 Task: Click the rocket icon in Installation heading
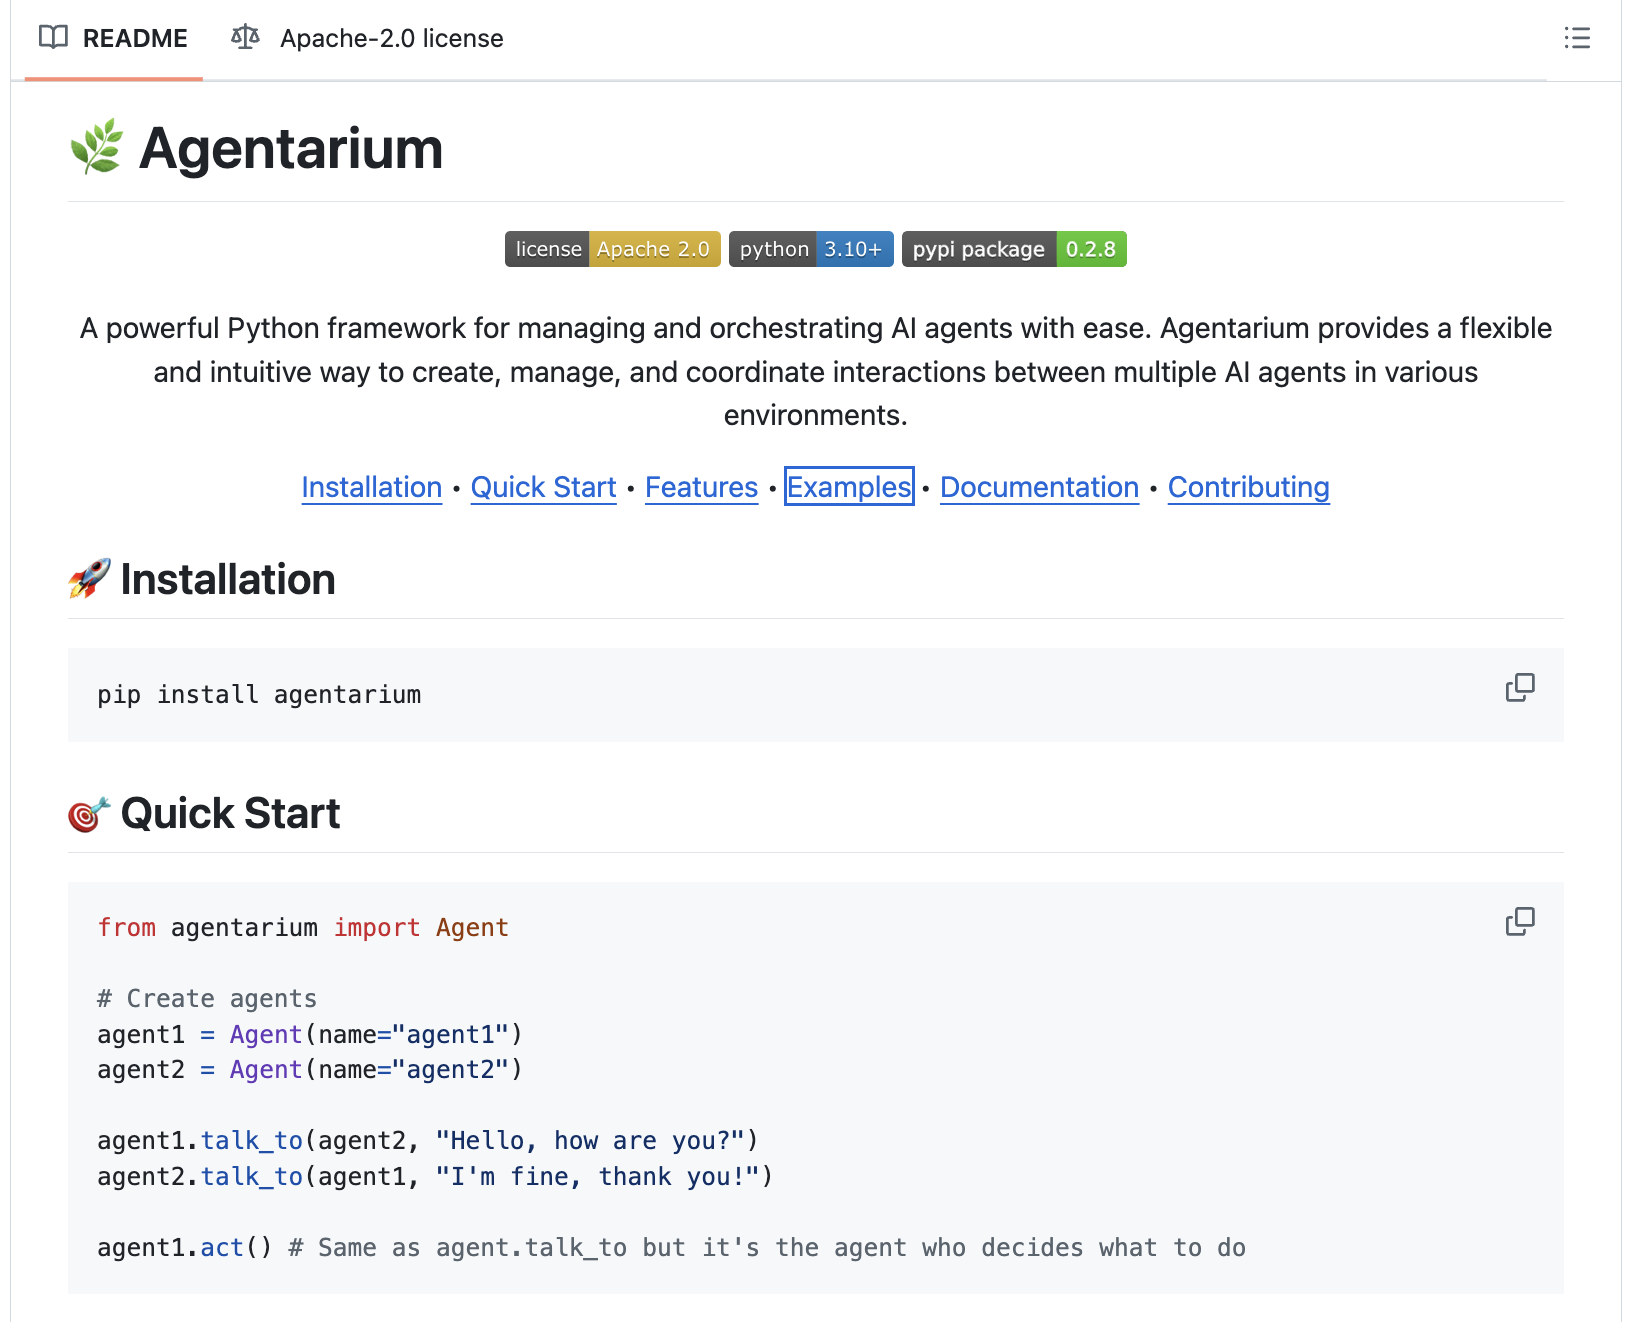click(x=88, y=578)
